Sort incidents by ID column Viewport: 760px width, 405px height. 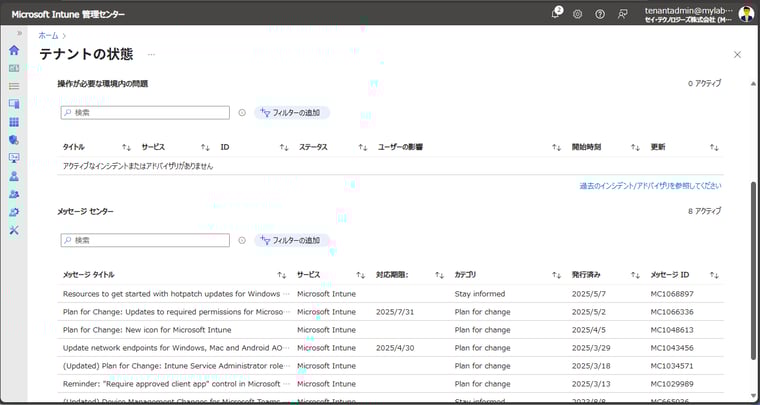[x=284, y=147]
